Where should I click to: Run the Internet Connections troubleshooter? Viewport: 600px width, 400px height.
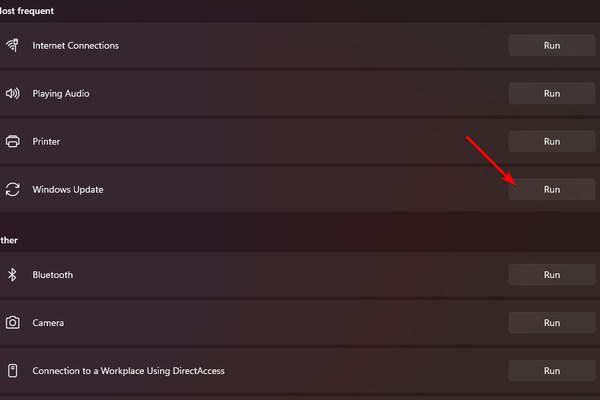[551, 46]
